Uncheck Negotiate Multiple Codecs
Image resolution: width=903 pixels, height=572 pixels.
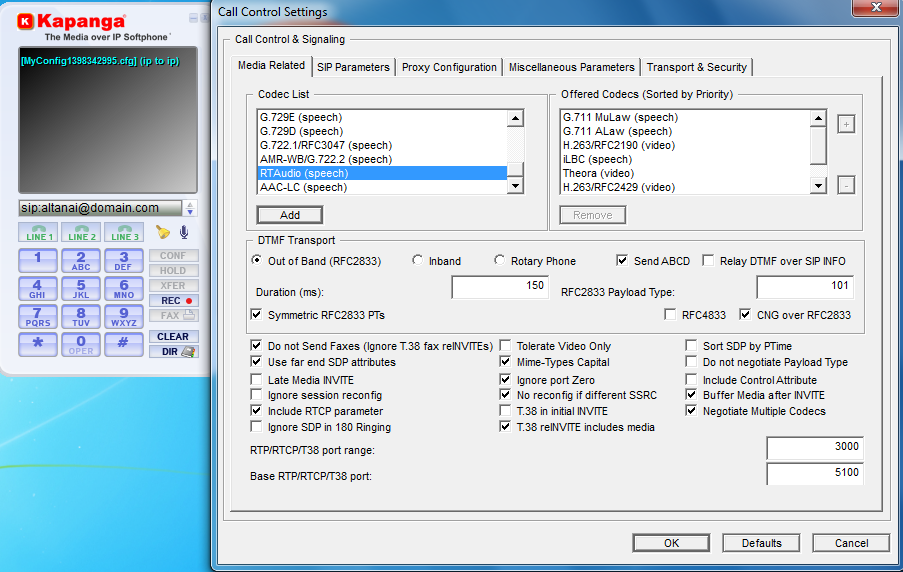point(693,411)
